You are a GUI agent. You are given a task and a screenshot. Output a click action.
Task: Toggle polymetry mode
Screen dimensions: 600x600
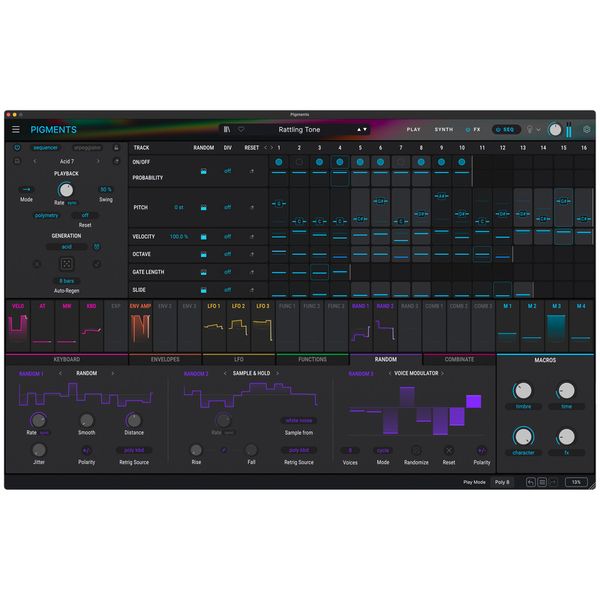coord(47,215)
